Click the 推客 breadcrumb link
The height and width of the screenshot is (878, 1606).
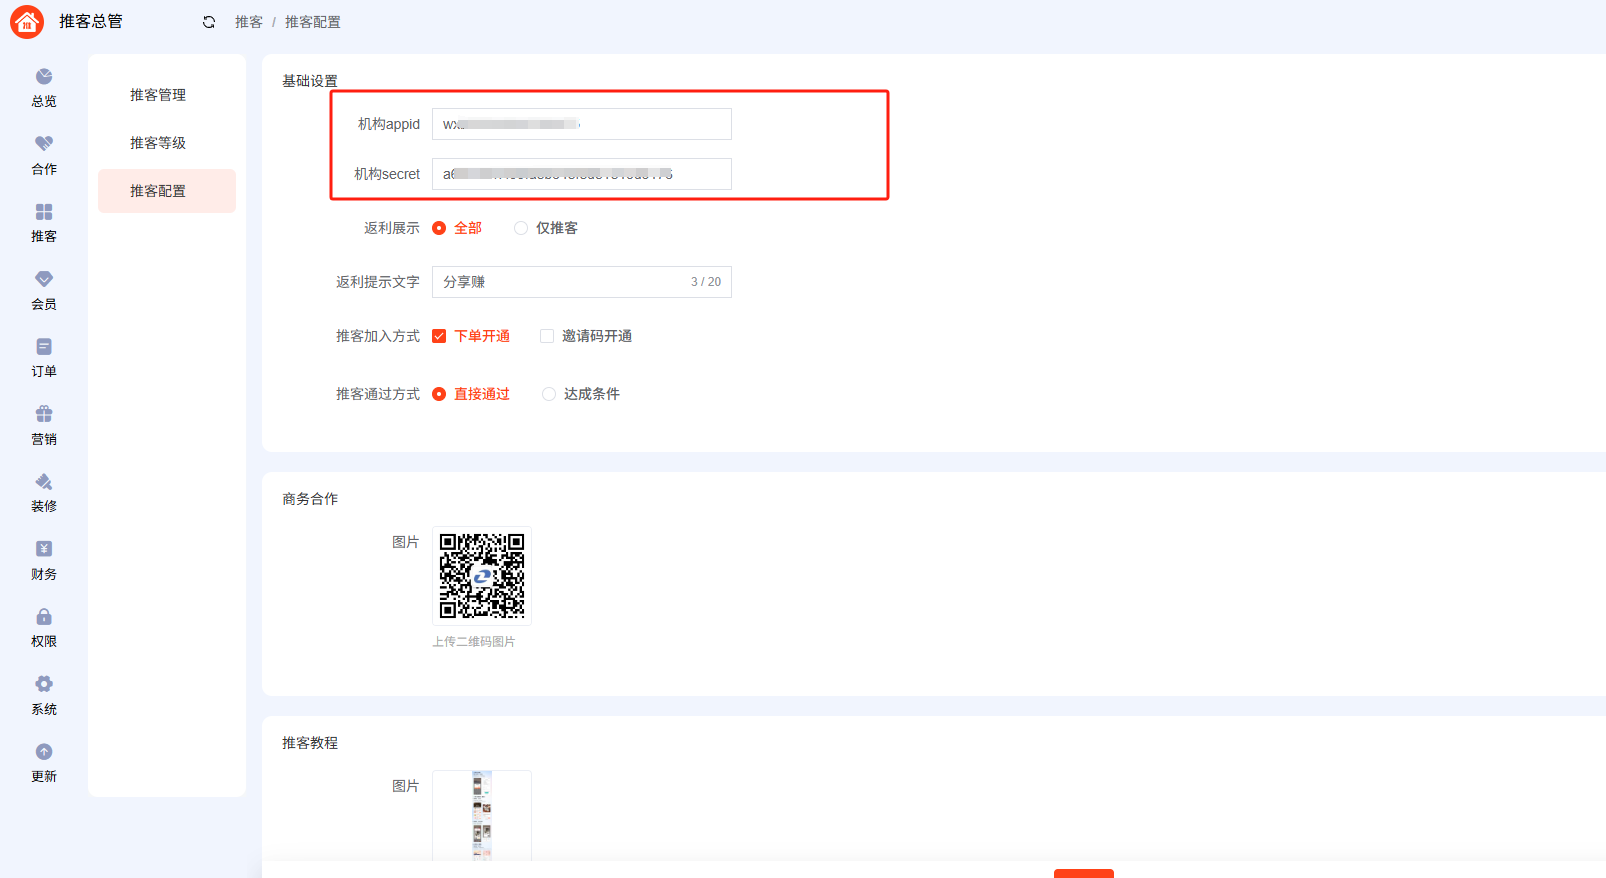(x=249, y=22)
